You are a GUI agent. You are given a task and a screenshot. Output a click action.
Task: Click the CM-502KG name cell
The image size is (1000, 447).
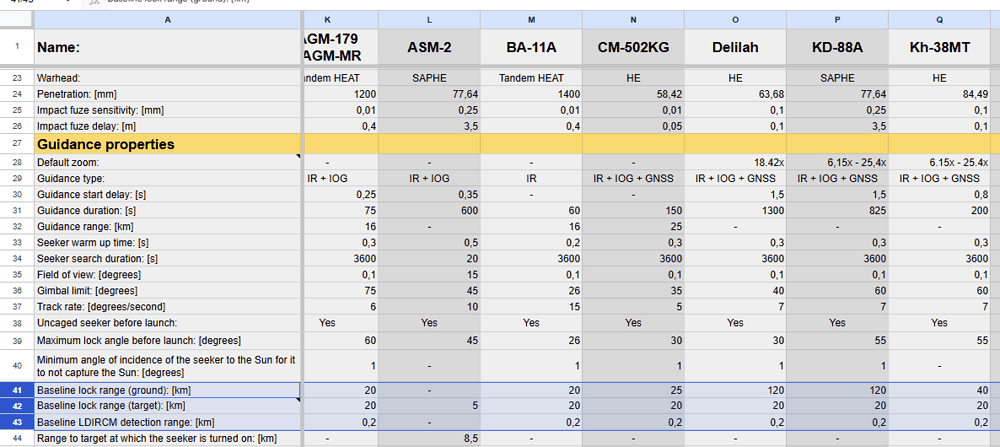pos(633,47)
